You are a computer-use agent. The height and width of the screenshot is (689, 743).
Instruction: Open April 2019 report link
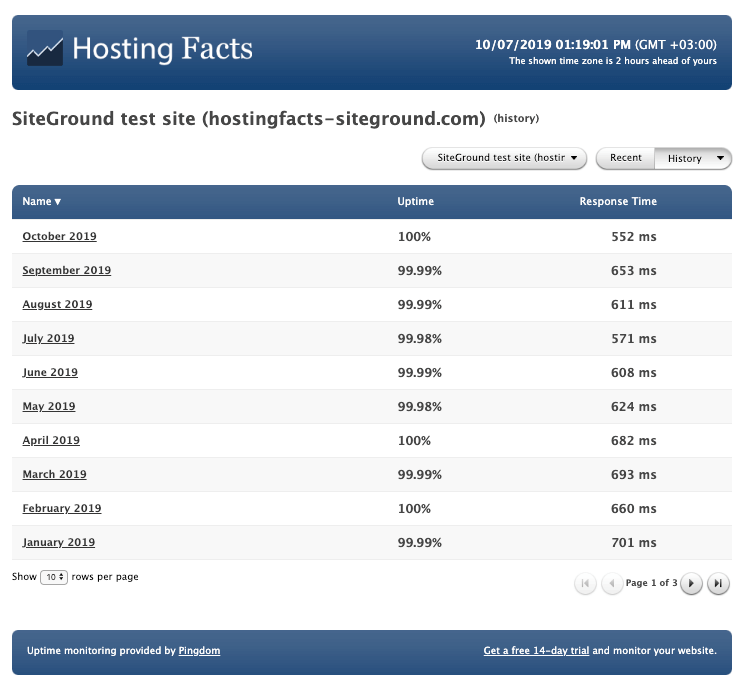coord(51,441)
